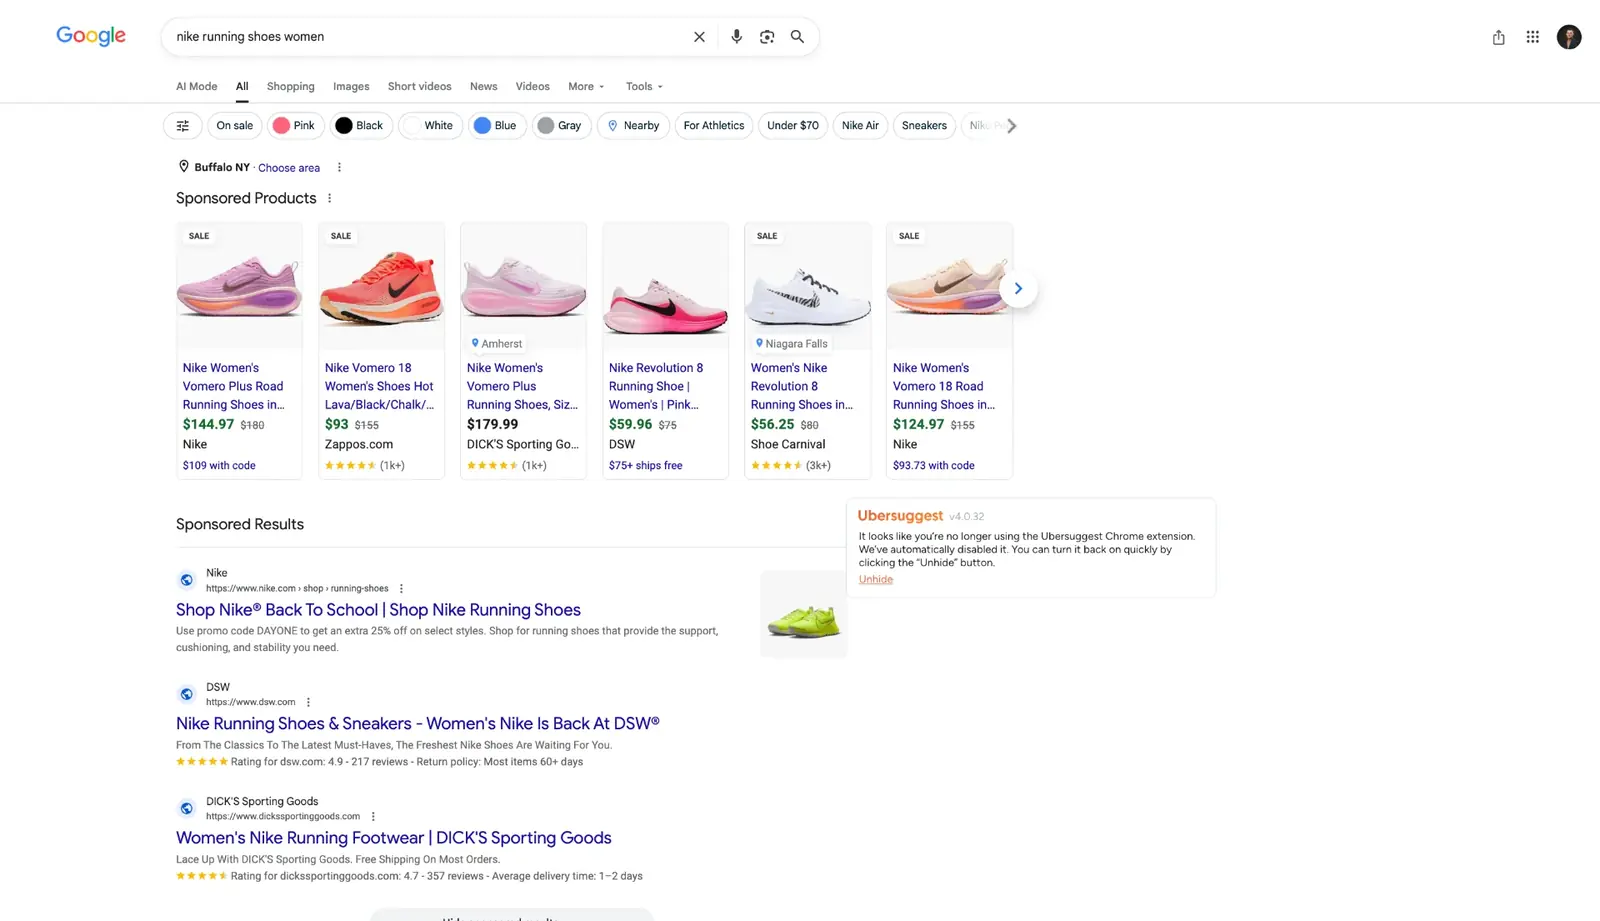
Task: Select the Black color filter
Action: pos(360,126)
